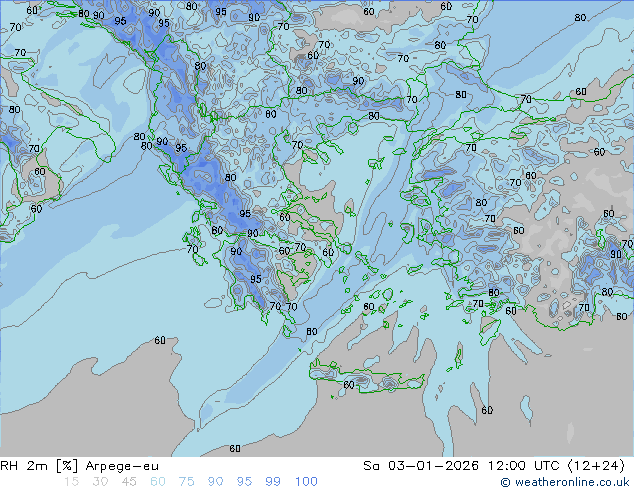Select legend value 90 in the color scale
This screenshot has width=634, height=490.
215,482
